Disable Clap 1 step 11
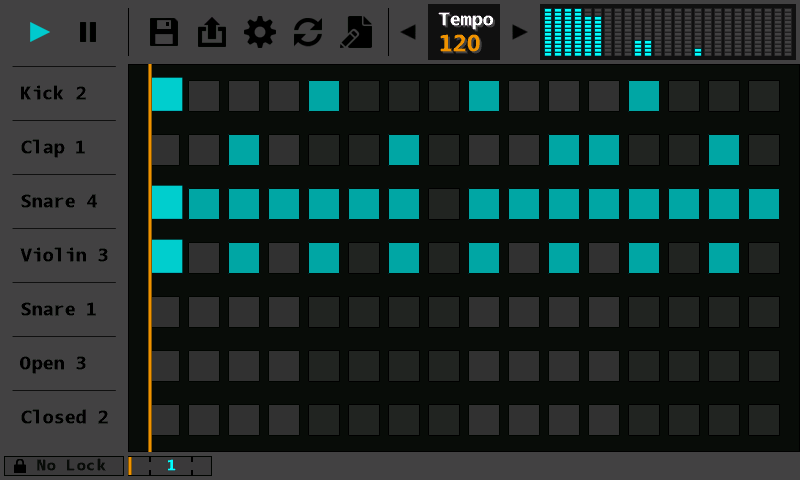 [564, 150]
